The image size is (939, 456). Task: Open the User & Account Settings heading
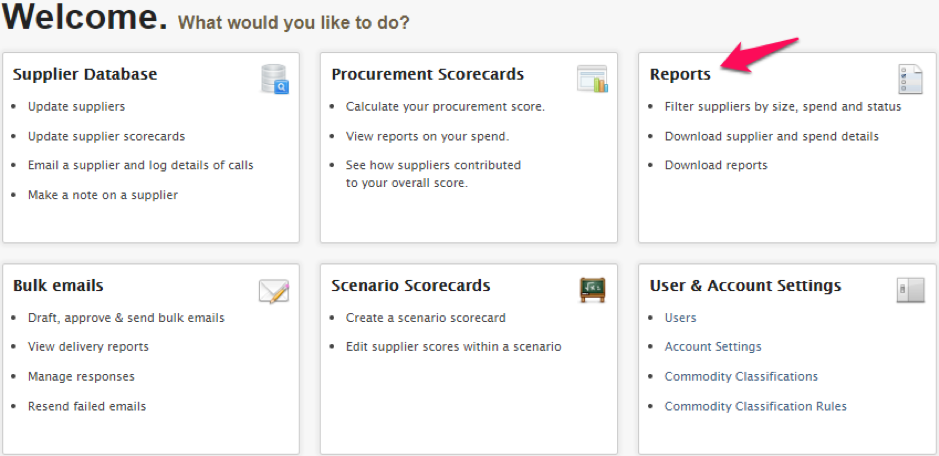coord(746,285)
